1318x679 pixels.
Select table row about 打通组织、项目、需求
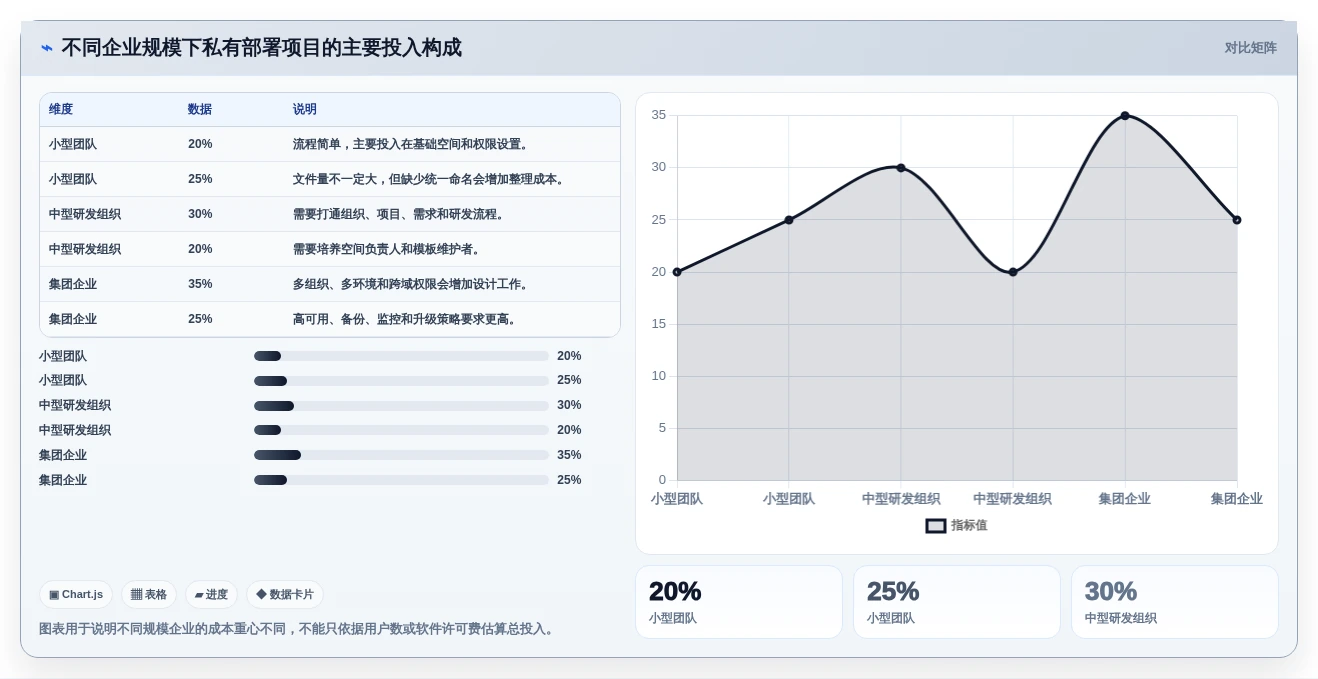click(330, 214)
